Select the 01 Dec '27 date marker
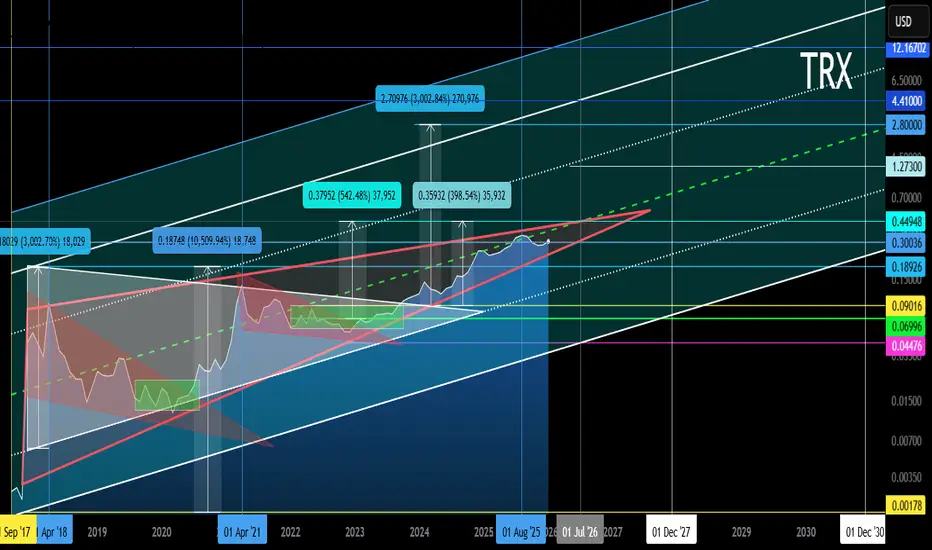The image size is (932, 550). [672, 530]
